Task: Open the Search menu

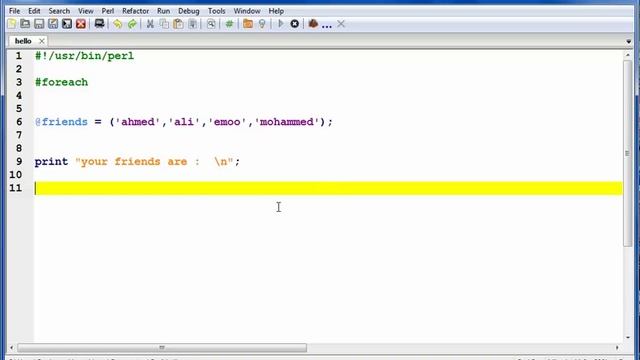Action: [59, 11]
